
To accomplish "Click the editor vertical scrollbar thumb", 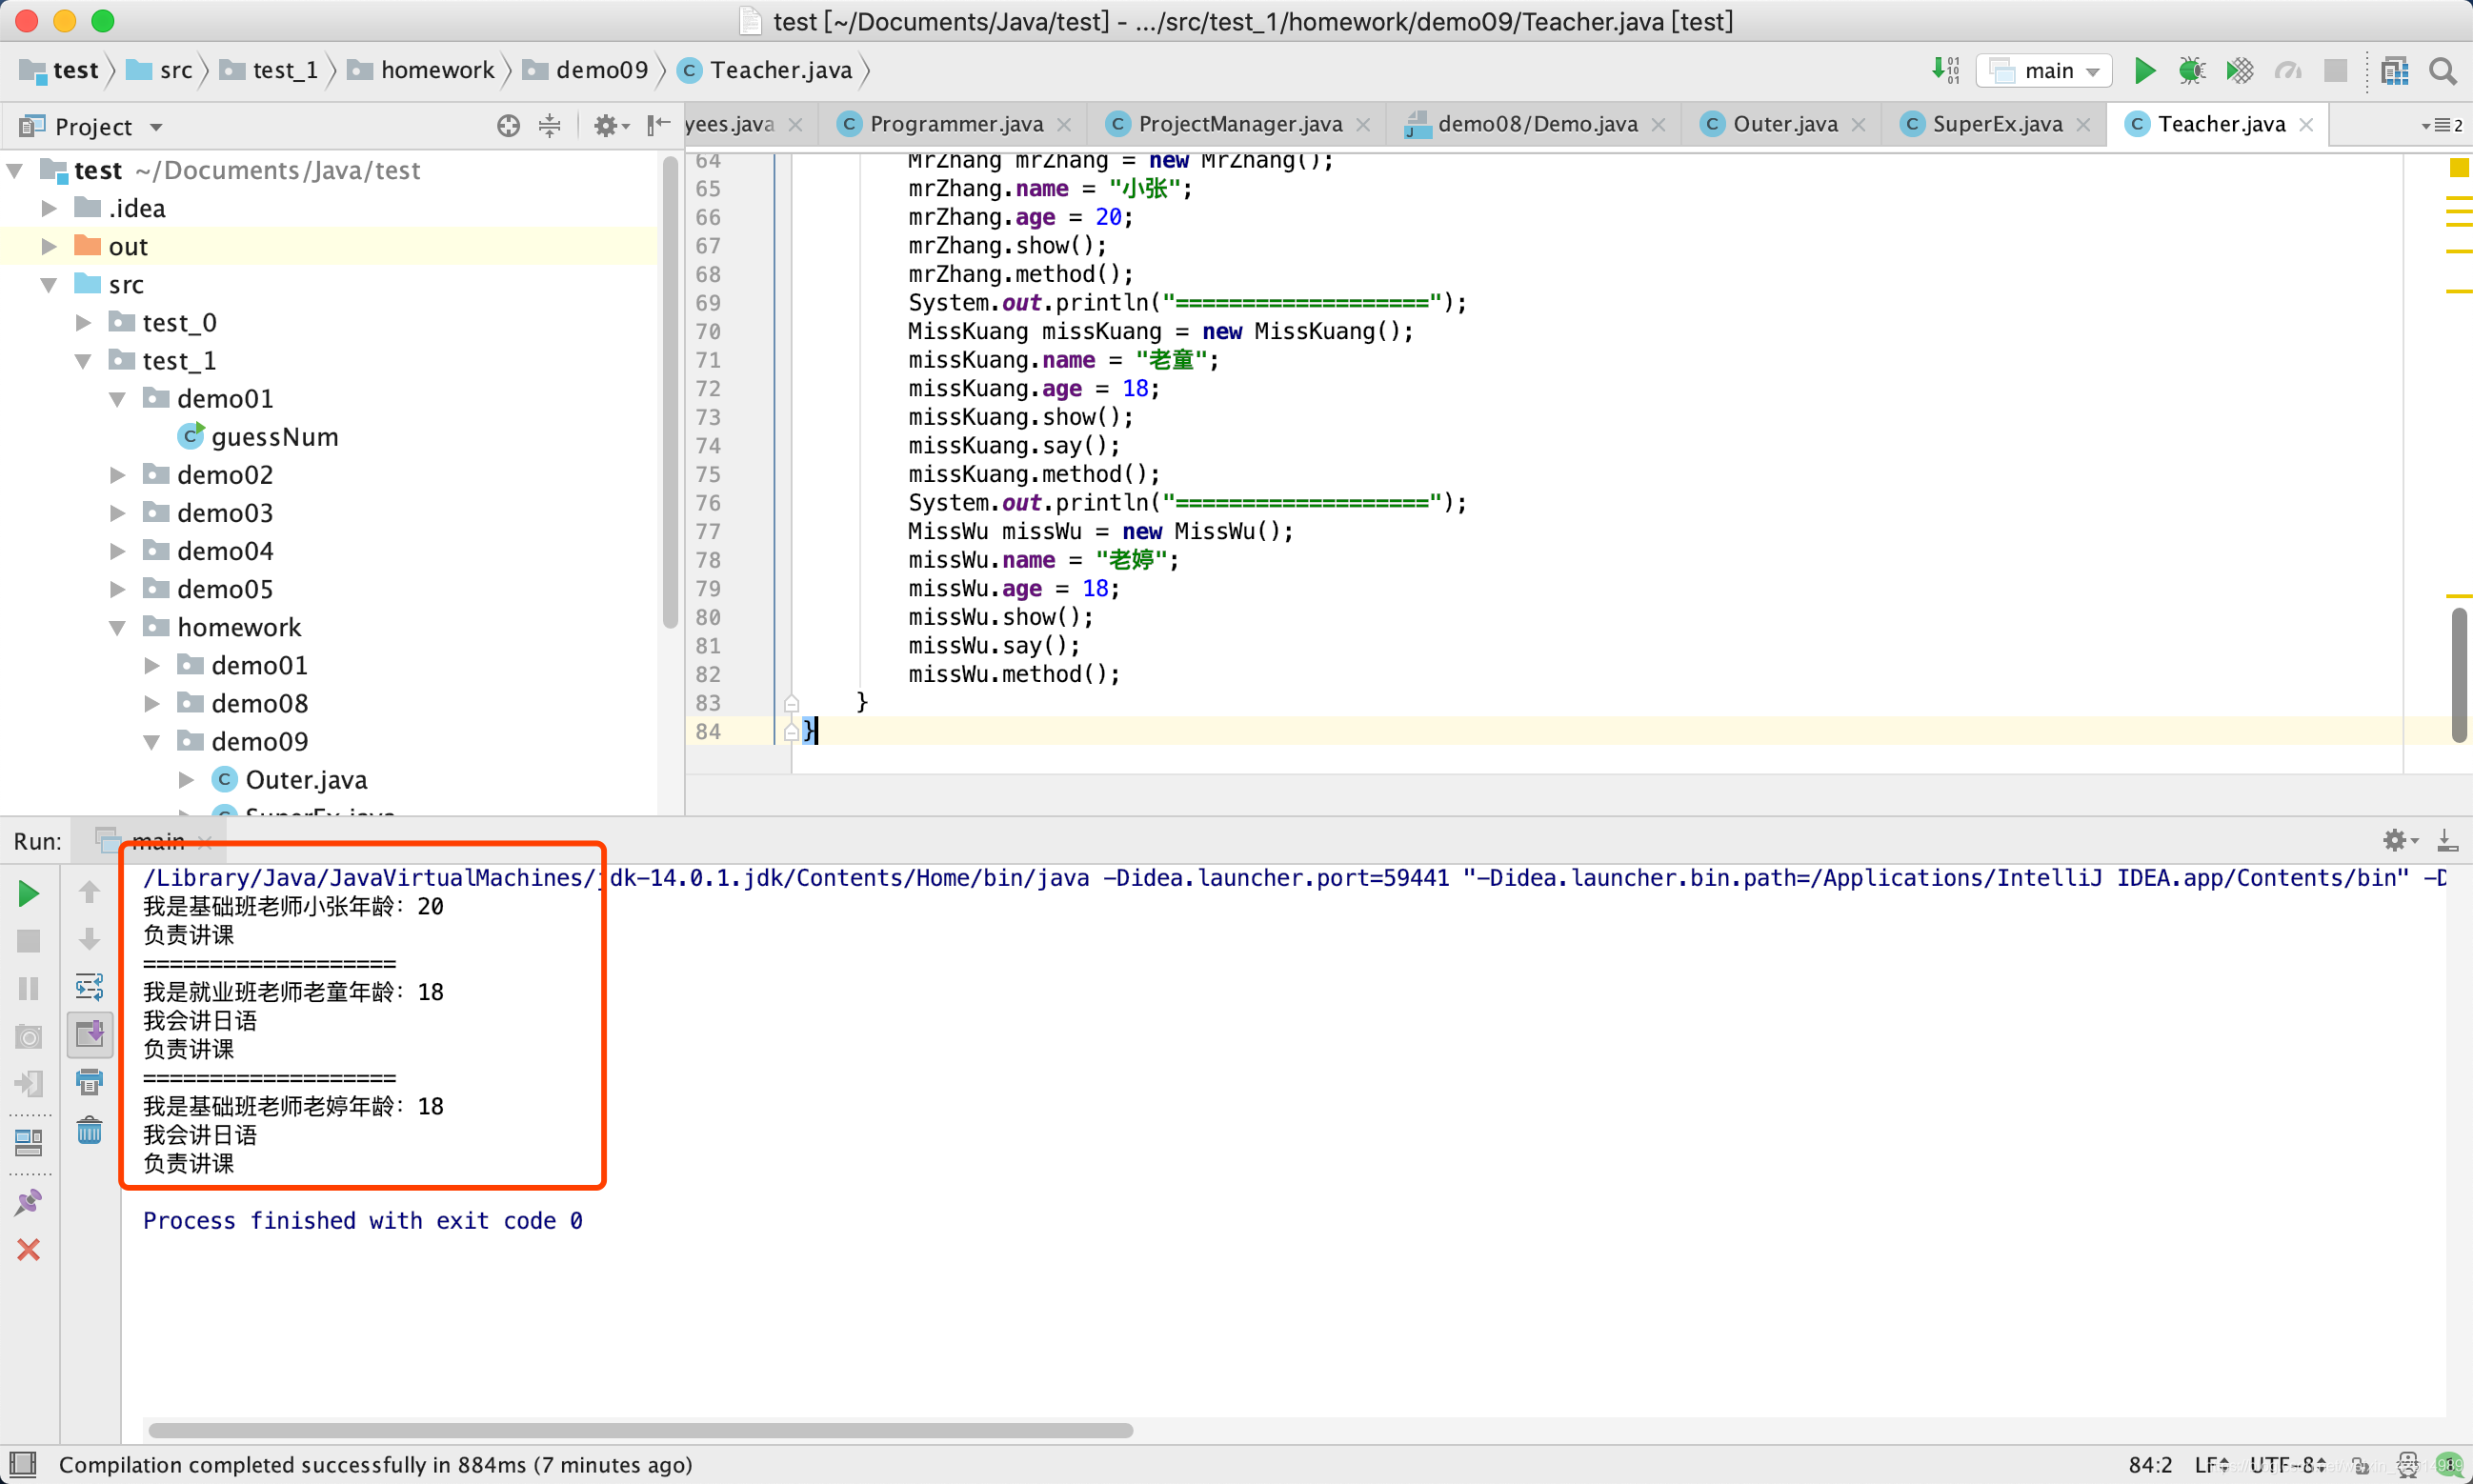I will tap(2459, 675).
